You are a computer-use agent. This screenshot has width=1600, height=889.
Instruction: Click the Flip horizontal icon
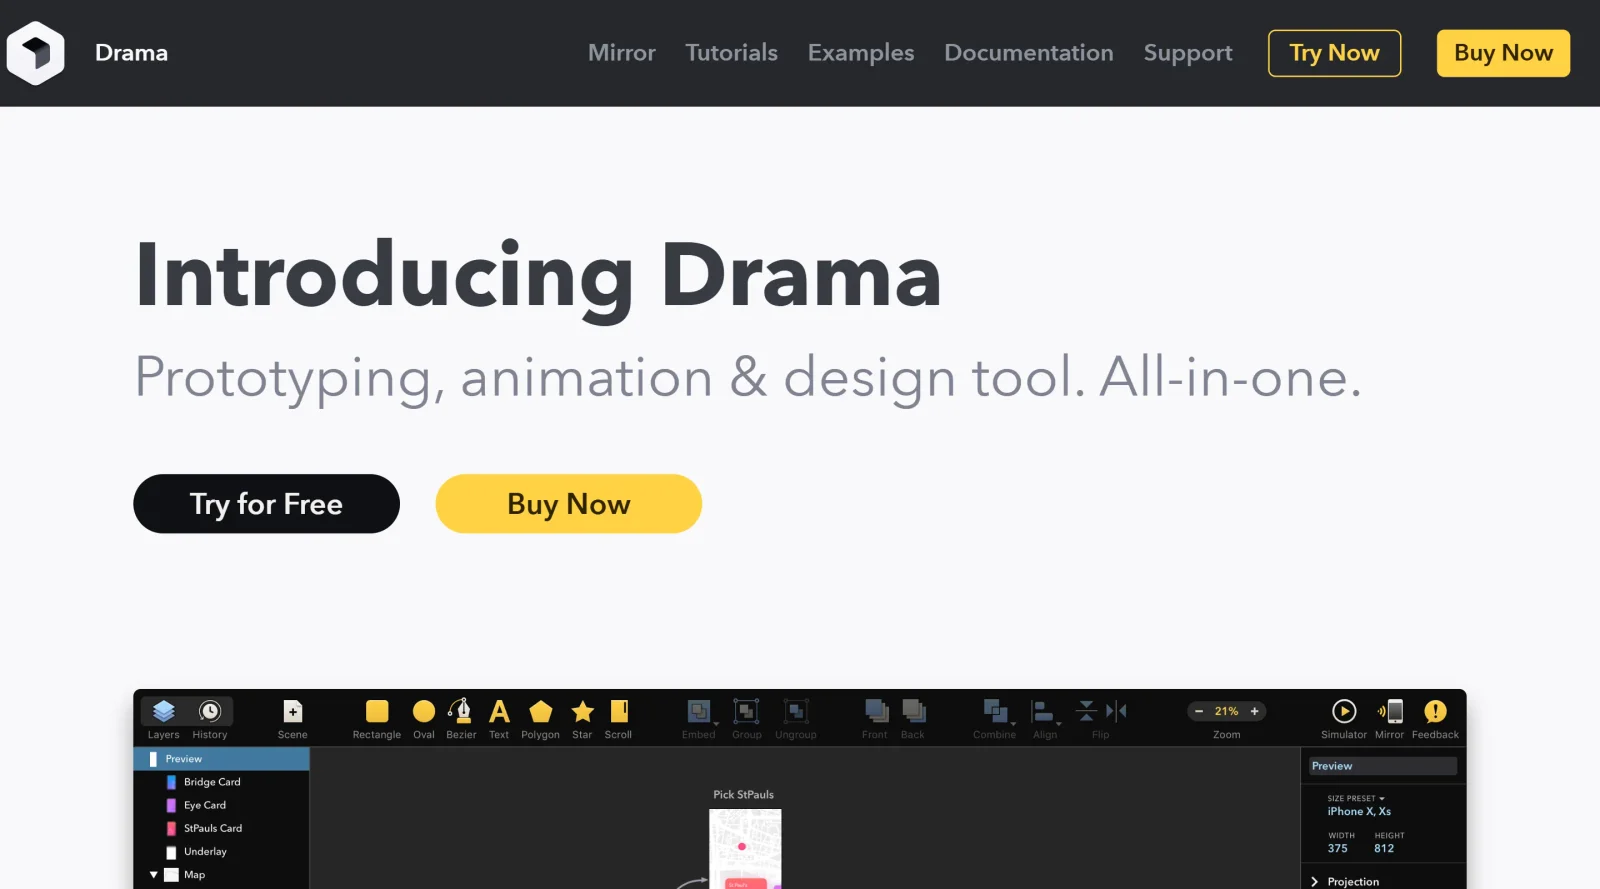point(1117,711)
